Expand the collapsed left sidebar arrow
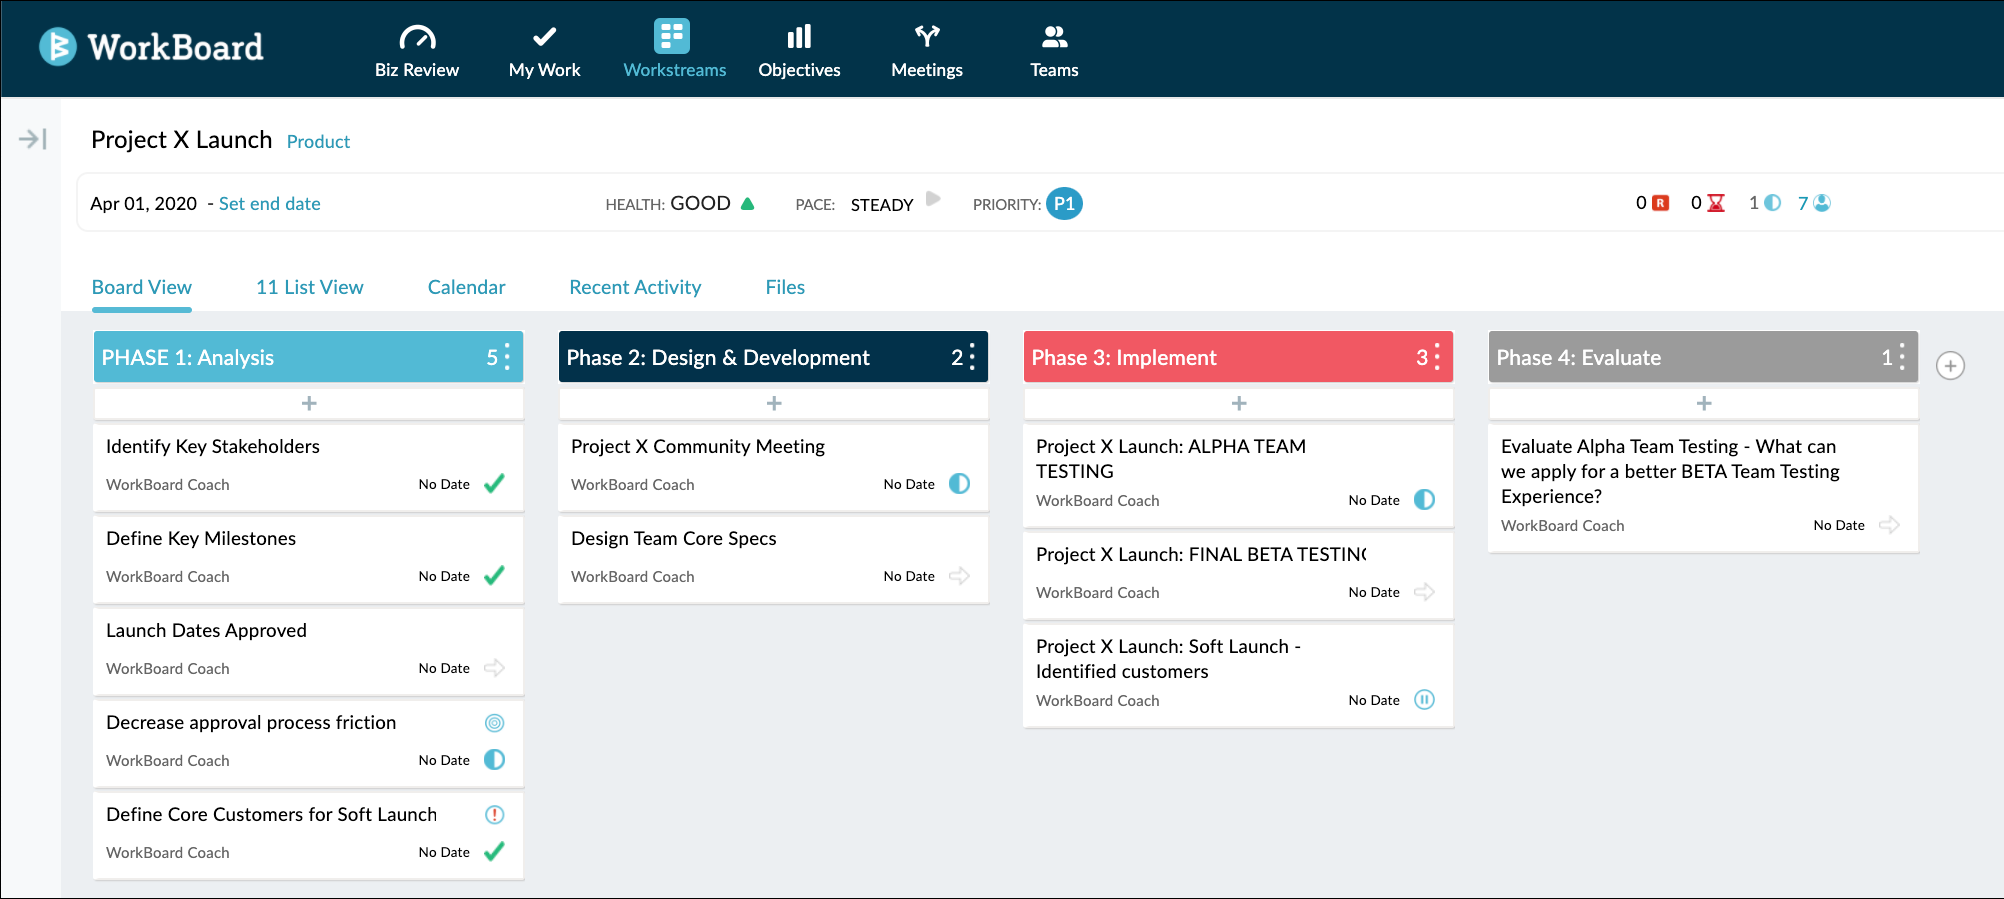This screenshot has height=899, width=2004. (x=33, y=139)
